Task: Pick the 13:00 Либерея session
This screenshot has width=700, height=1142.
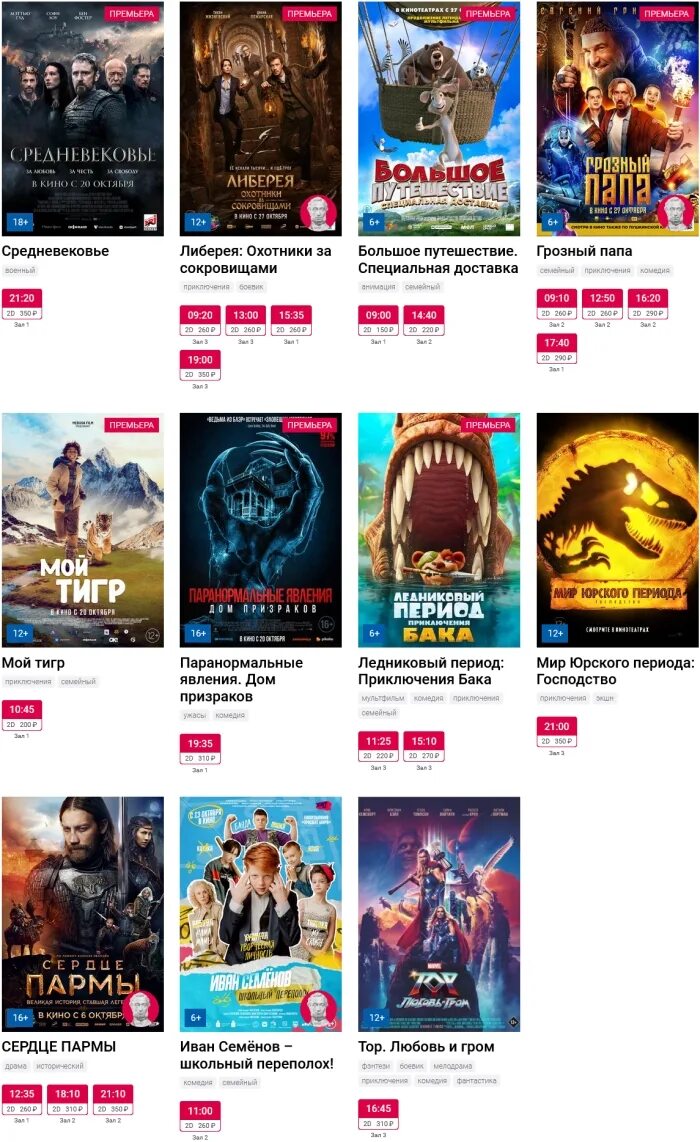Action: tap(245, 321)
